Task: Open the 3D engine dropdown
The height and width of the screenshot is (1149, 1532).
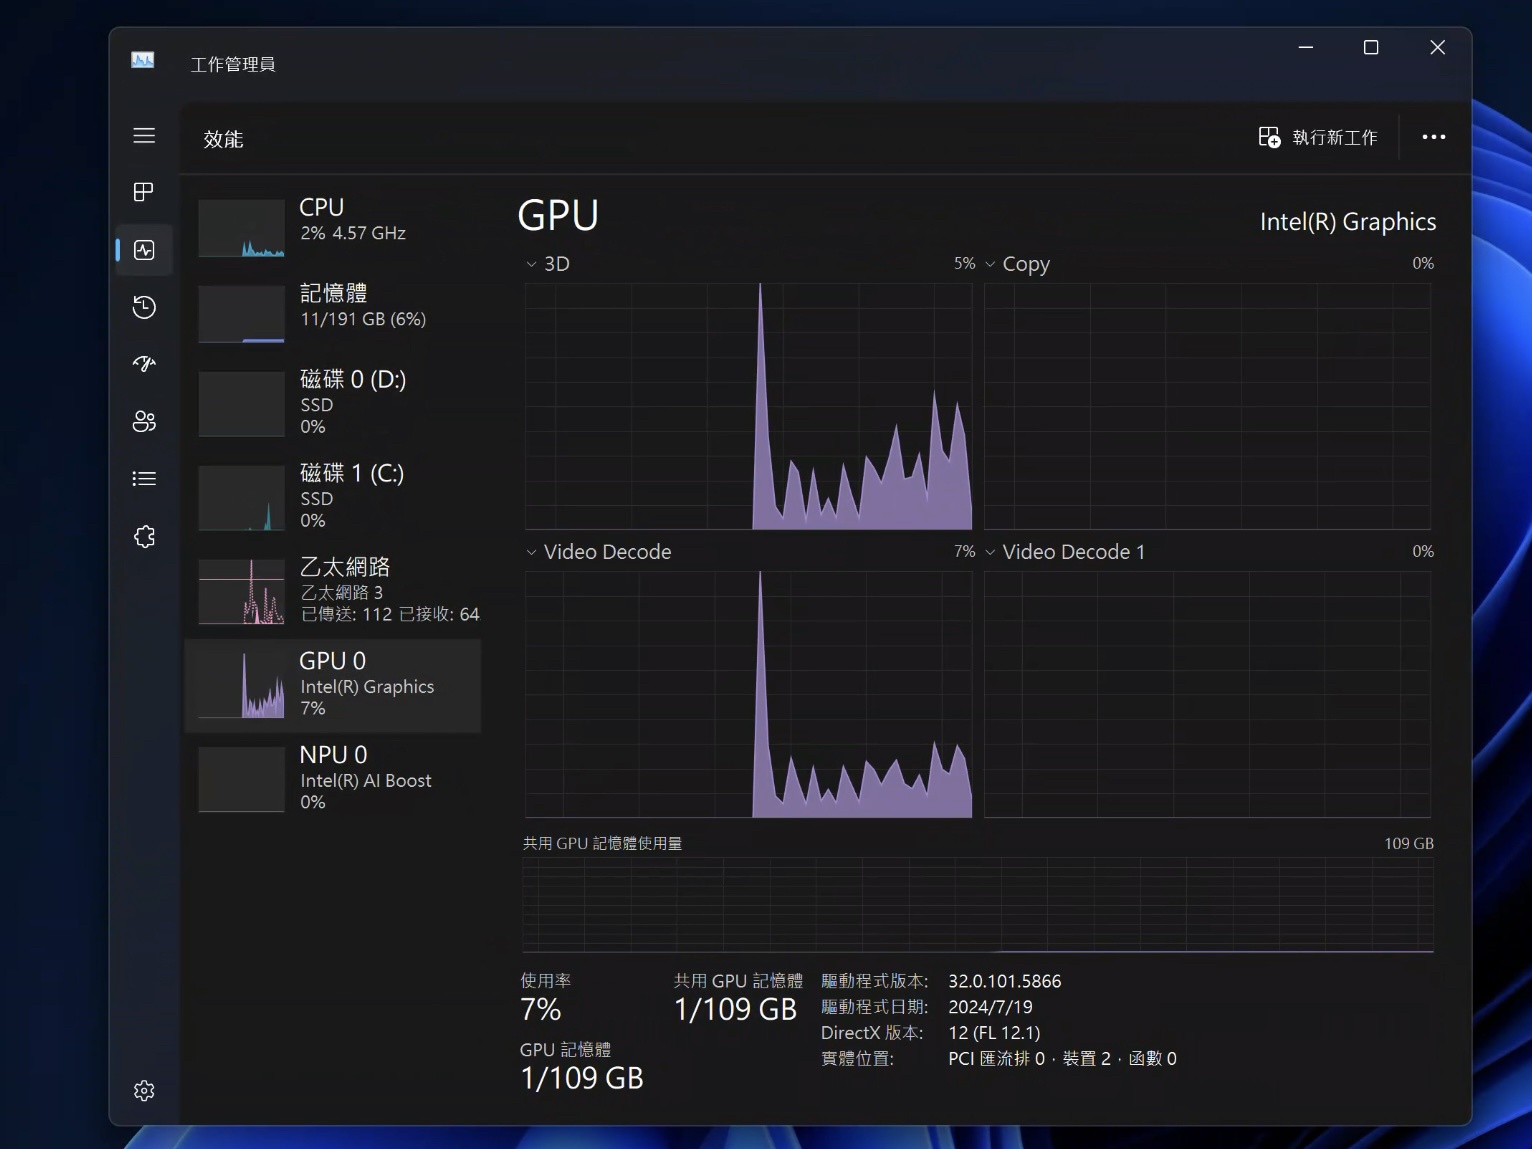Action: point(547,264)
